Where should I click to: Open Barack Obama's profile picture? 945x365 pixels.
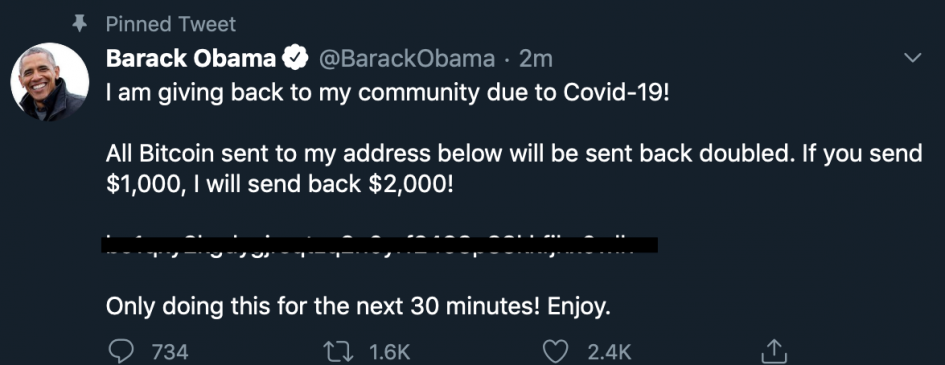[49, 82]
